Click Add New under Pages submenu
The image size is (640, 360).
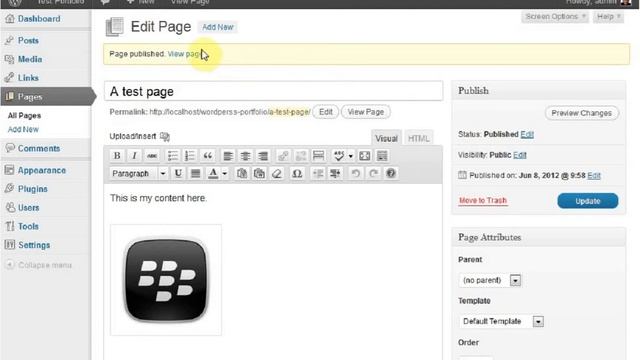click(23, 129)
